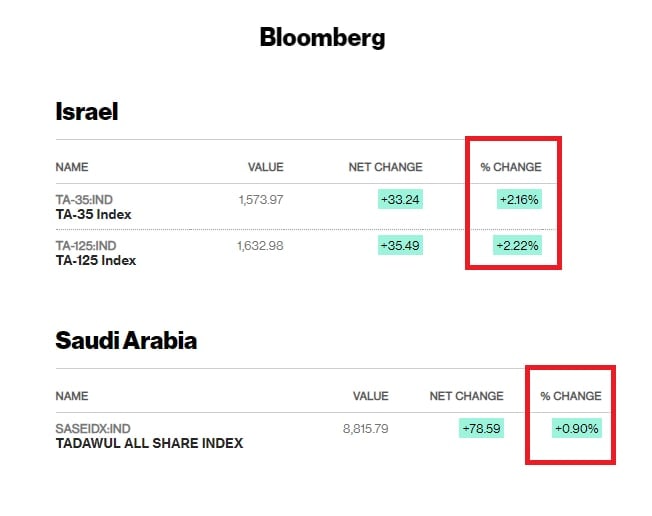Open the TA-125:IND ticker link
Screen dimensions: 652x516
(x=87, y=246)
